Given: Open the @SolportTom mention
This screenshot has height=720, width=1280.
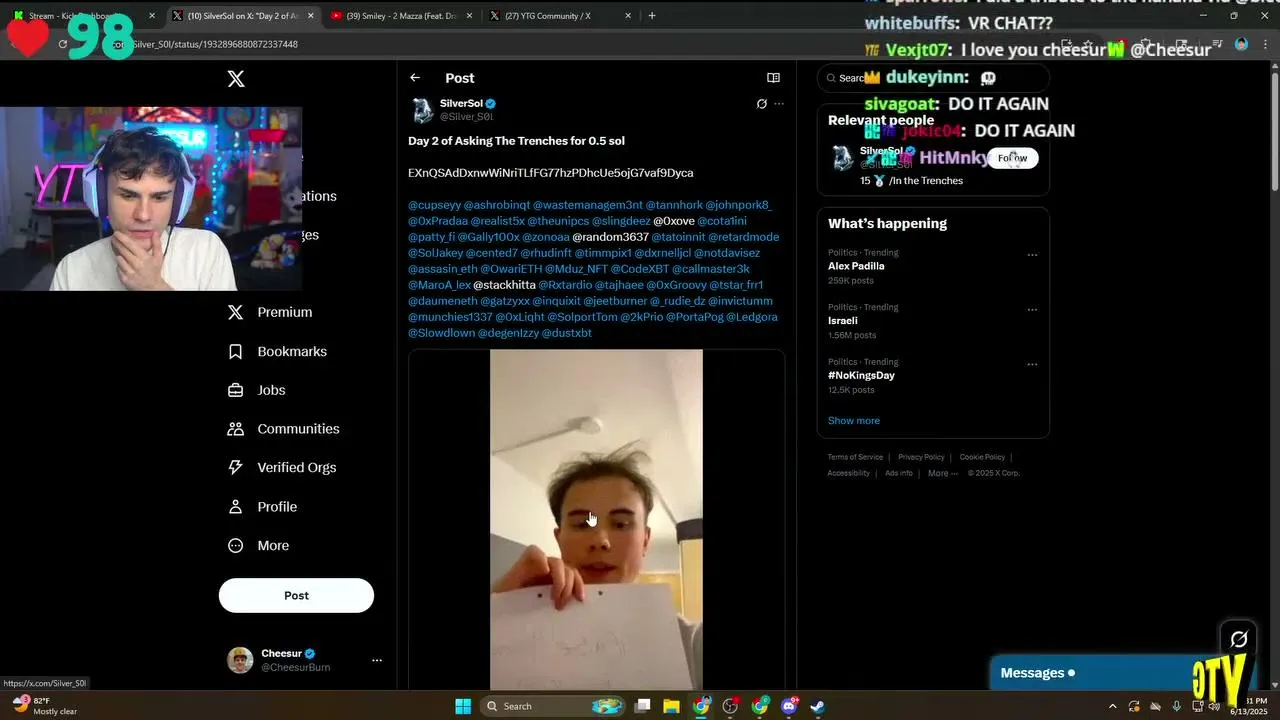Looking at the screenshot, I should coord(582,317).
